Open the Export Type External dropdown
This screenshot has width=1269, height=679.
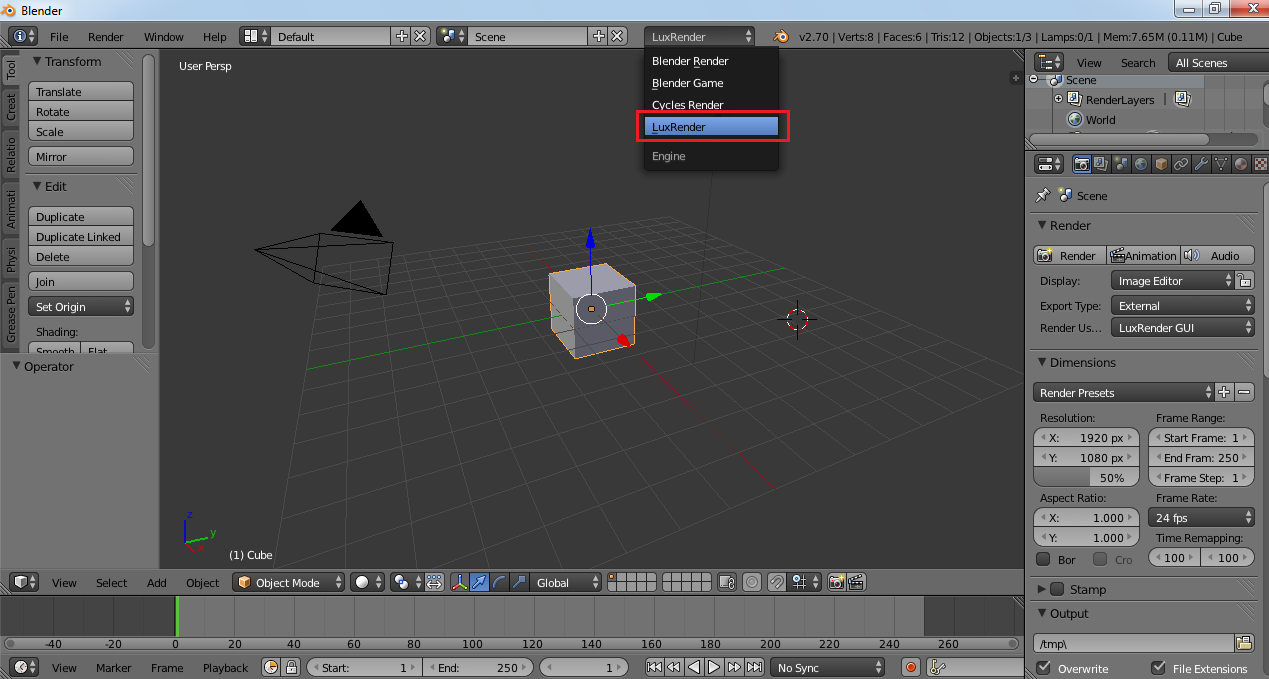[x=1183, y=306]
